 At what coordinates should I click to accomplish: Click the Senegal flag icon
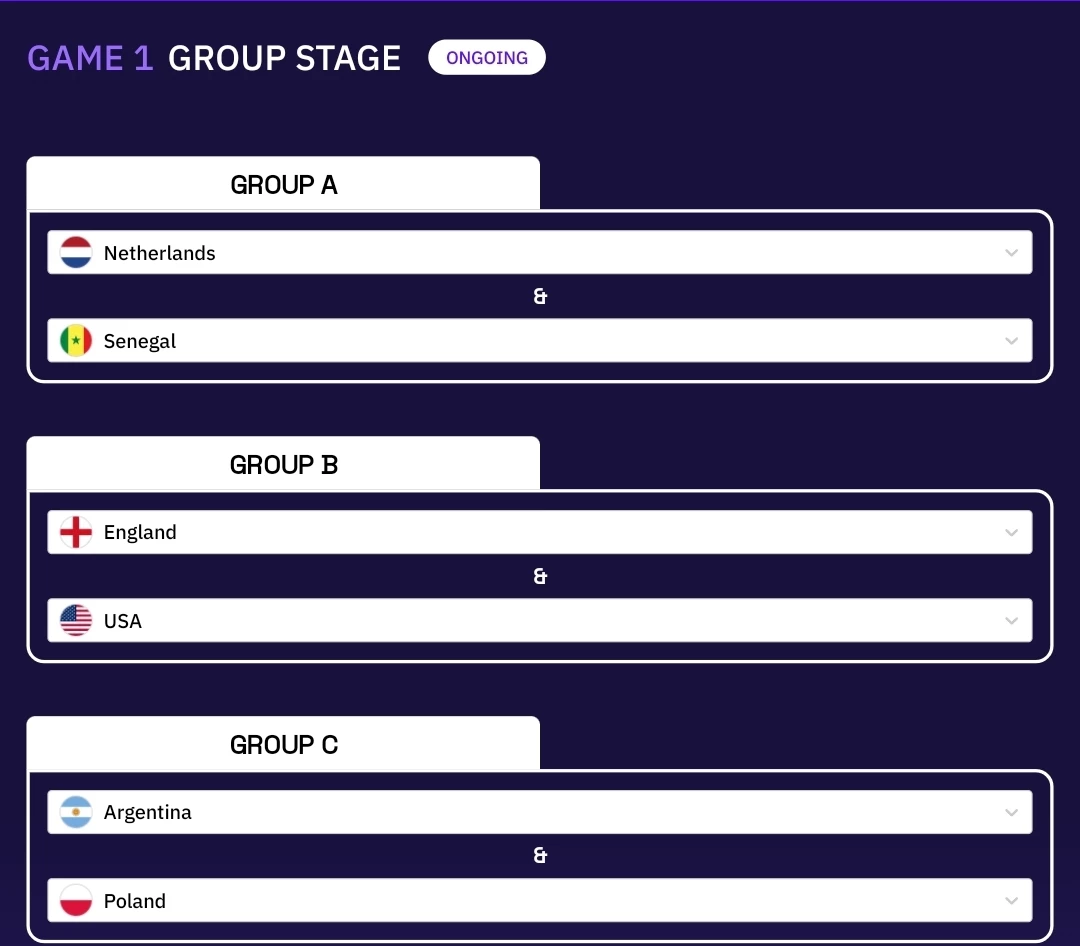[76, 340]
